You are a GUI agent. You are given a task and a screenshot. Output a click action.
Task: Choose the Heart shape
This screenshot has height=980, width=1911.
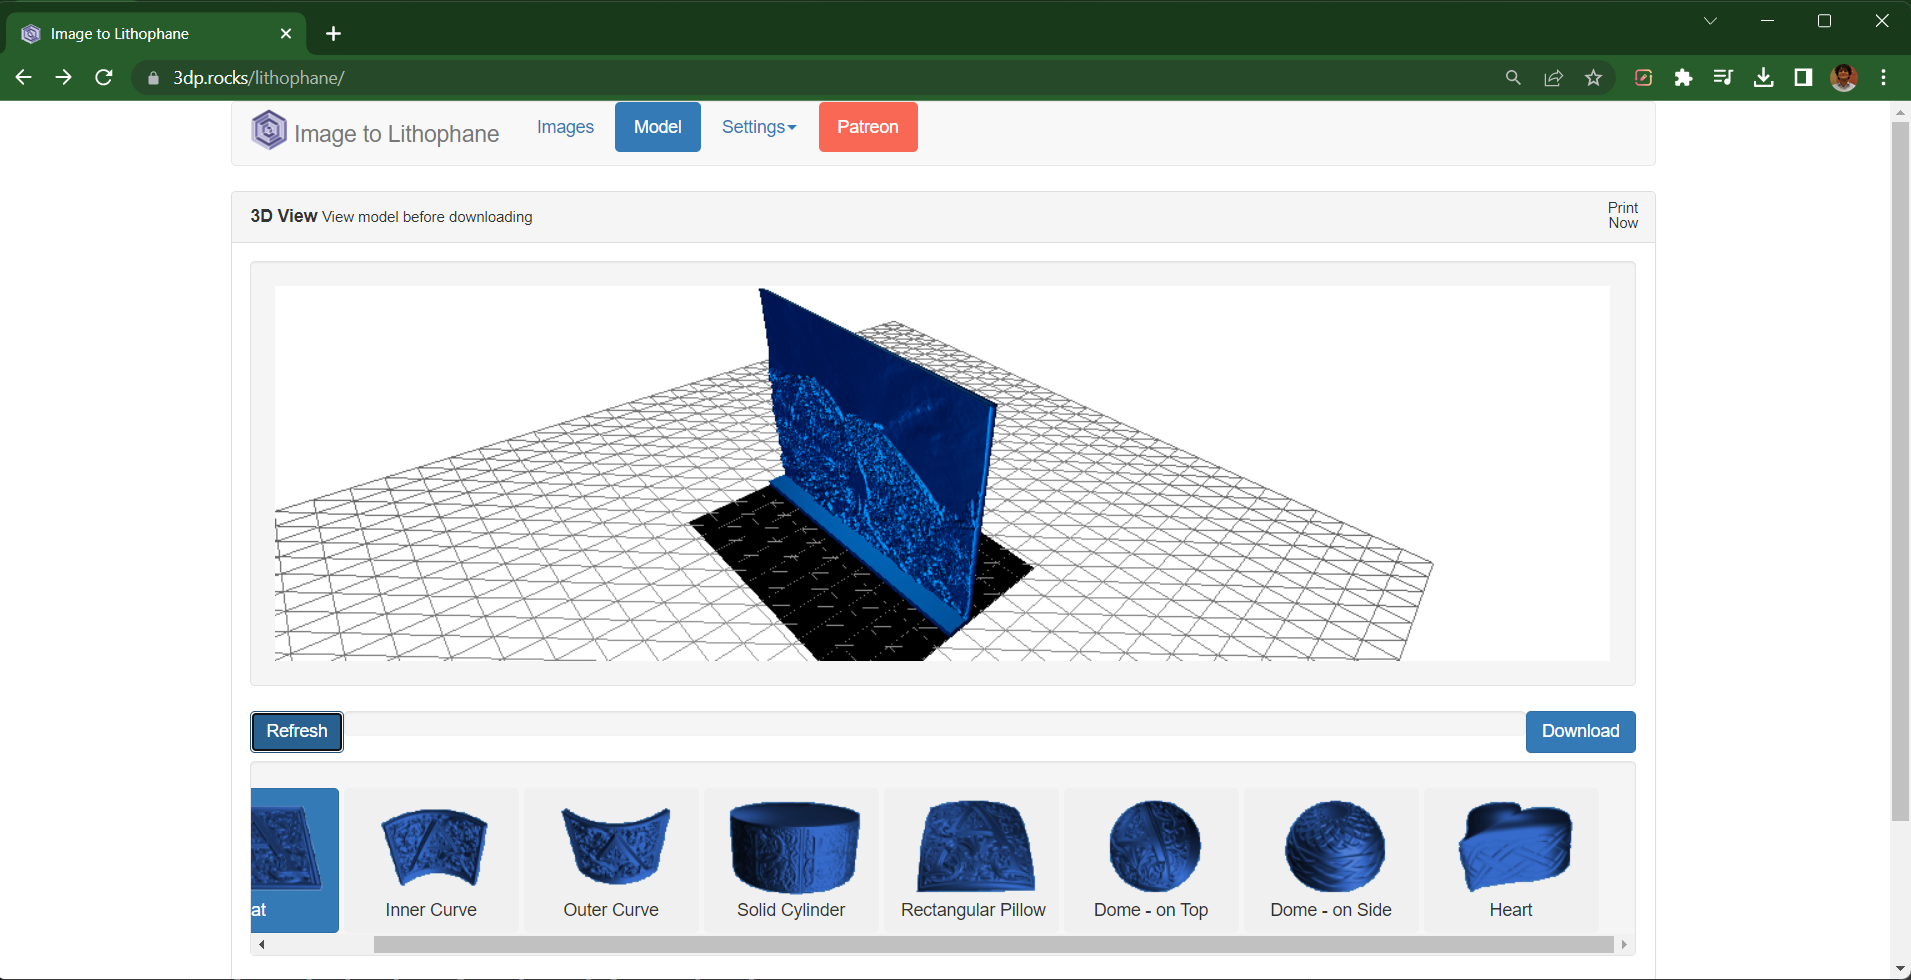pos(1511,860)
